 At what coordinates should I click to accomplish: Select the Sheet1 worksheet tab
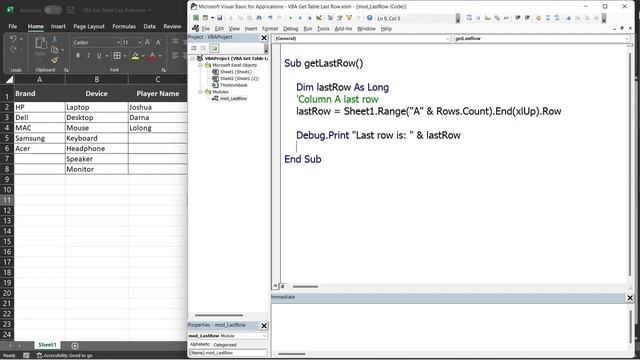pos(47,345)
